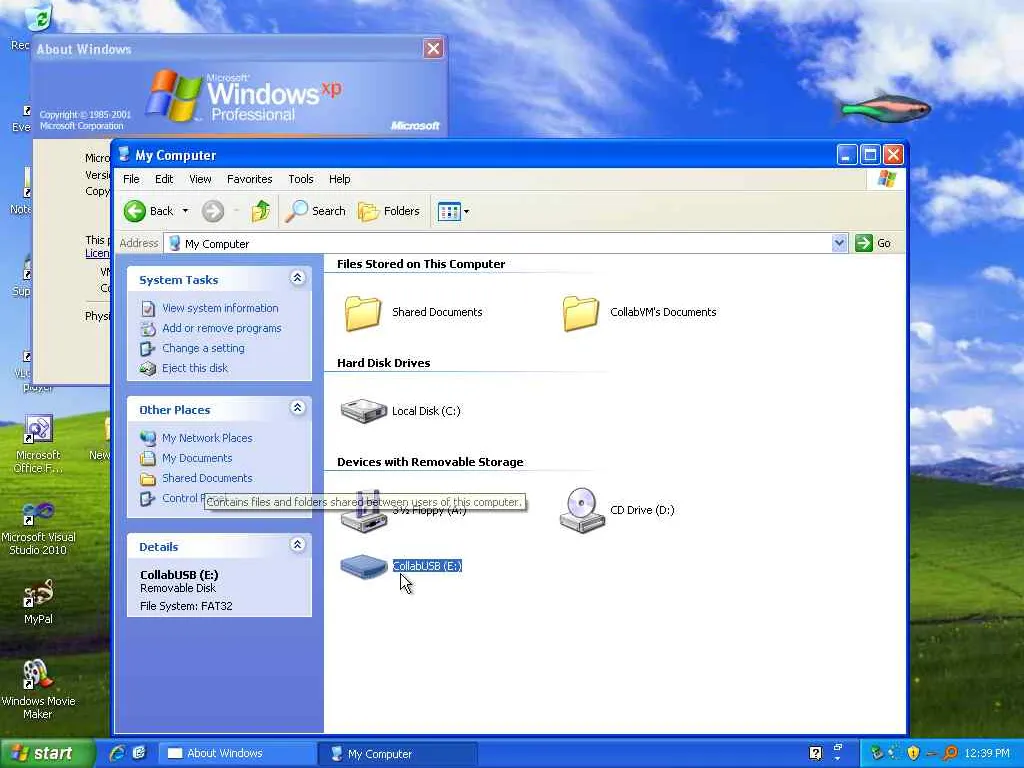Collapse the System Tasks panel
Viewport: 1024px width, 768px height.
pos(297,278)
